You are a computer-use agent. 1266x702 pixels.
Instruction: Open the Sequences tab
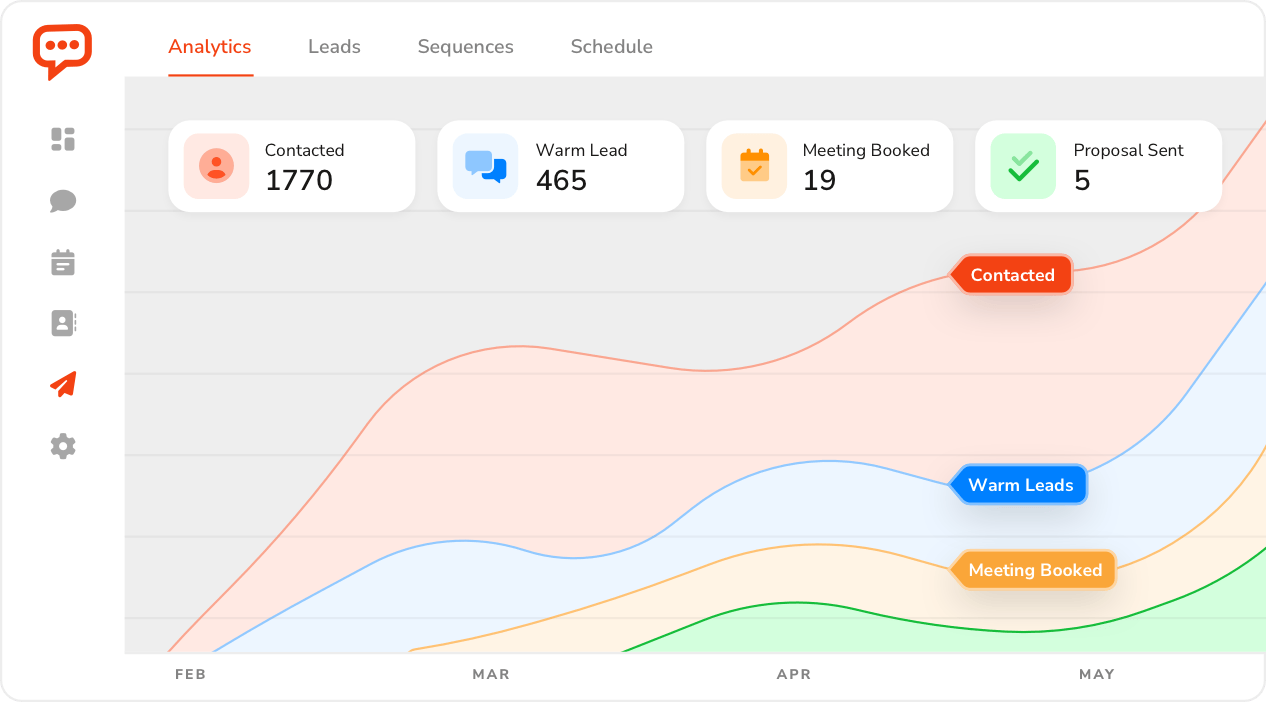465,47
